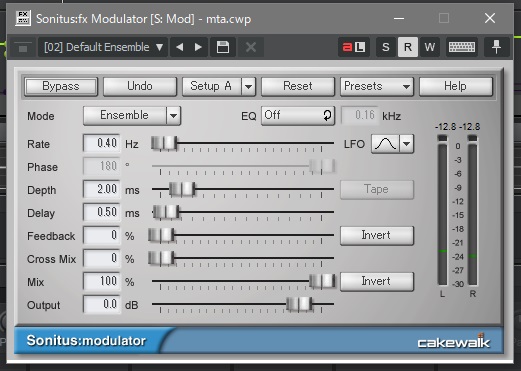
Task: Go to previous preset arrow
Action: coord(179,47)
